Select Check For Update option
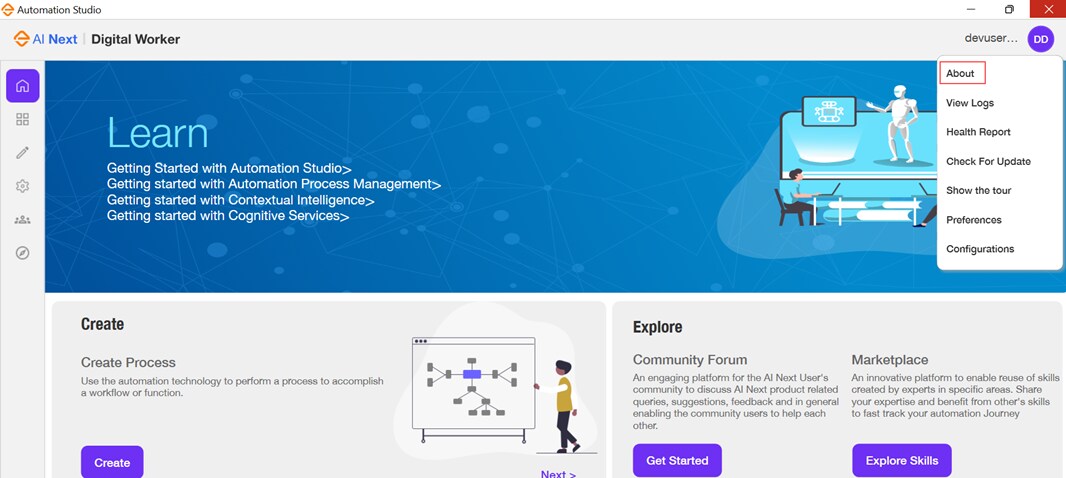Viewport: 1066px width, 478px height. coord(988,161)
